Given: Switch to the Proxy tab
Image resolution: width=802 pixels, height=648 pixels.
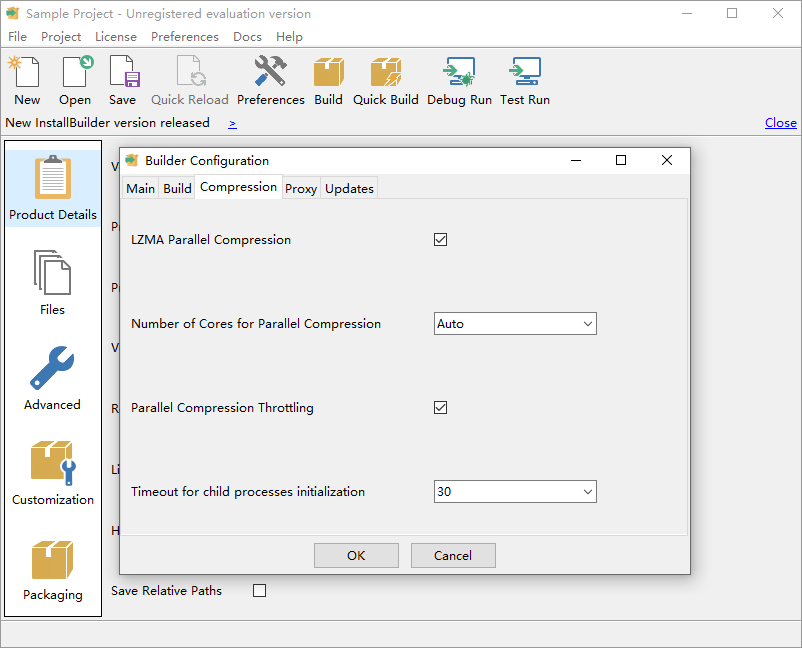Looking at the screenshot, I should click(301, 189).
